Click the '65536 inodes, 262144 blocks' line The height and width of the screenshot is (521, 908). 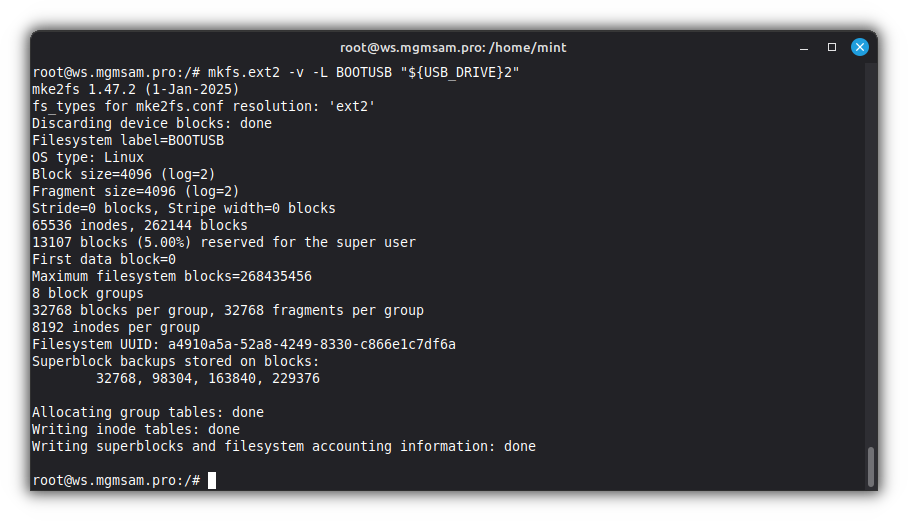pyautogui.click(x=140, y=225)
